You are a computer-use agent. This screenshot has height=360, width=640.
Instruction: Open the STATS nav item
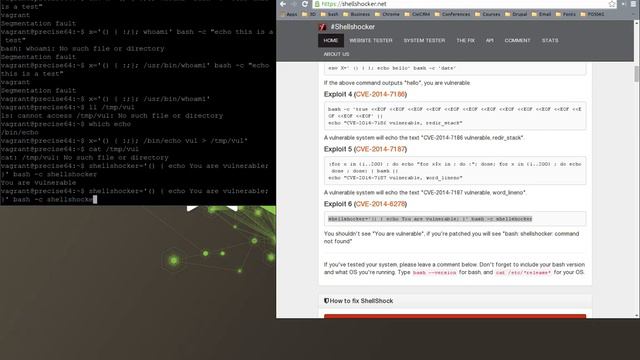(550, 40)
